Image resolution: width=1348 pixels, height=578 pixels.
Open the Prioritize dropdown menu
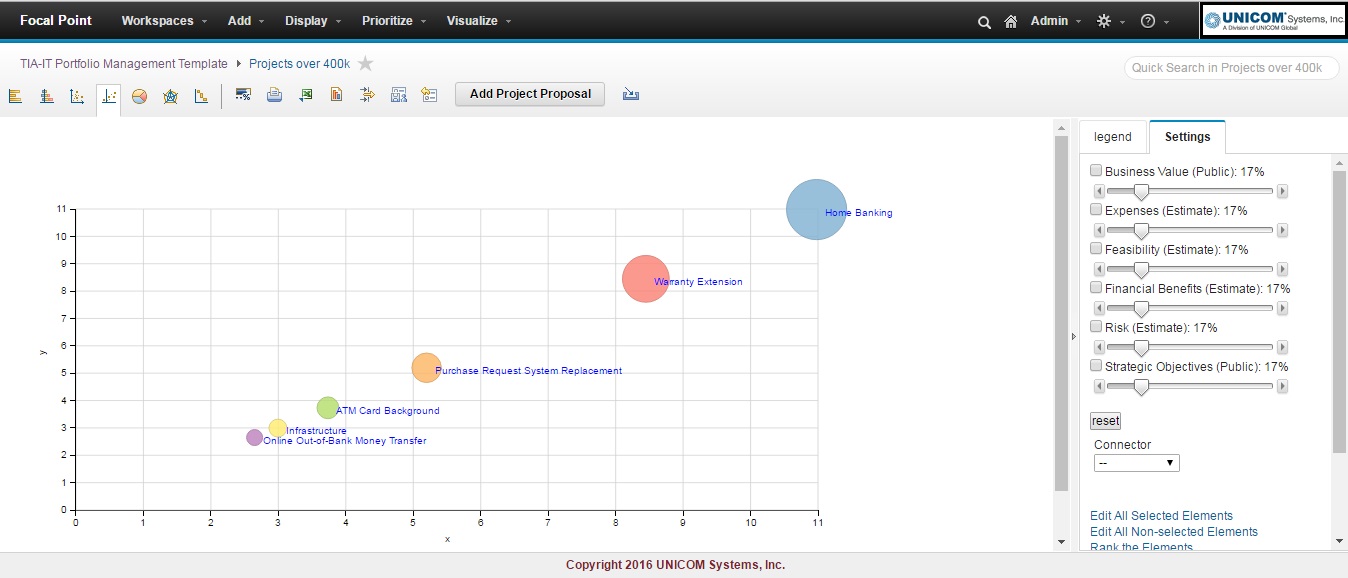click(395, 21)
